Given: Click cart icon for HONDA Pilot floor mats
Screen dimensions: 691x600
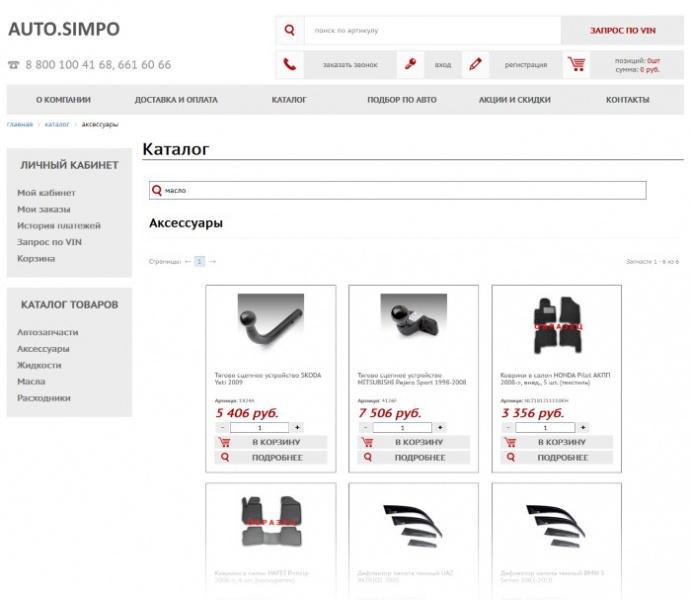Looking at the screenshot, I should point(511,442).
